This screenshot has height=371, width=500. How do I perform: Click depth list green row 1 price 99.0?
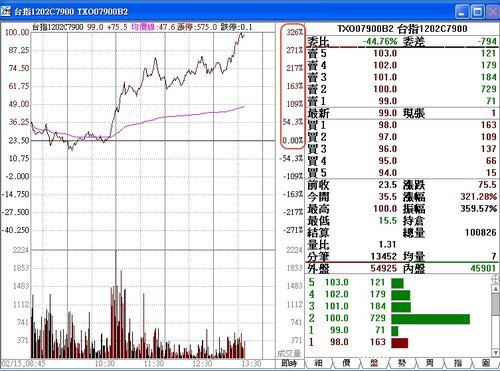tap(339, 330)
